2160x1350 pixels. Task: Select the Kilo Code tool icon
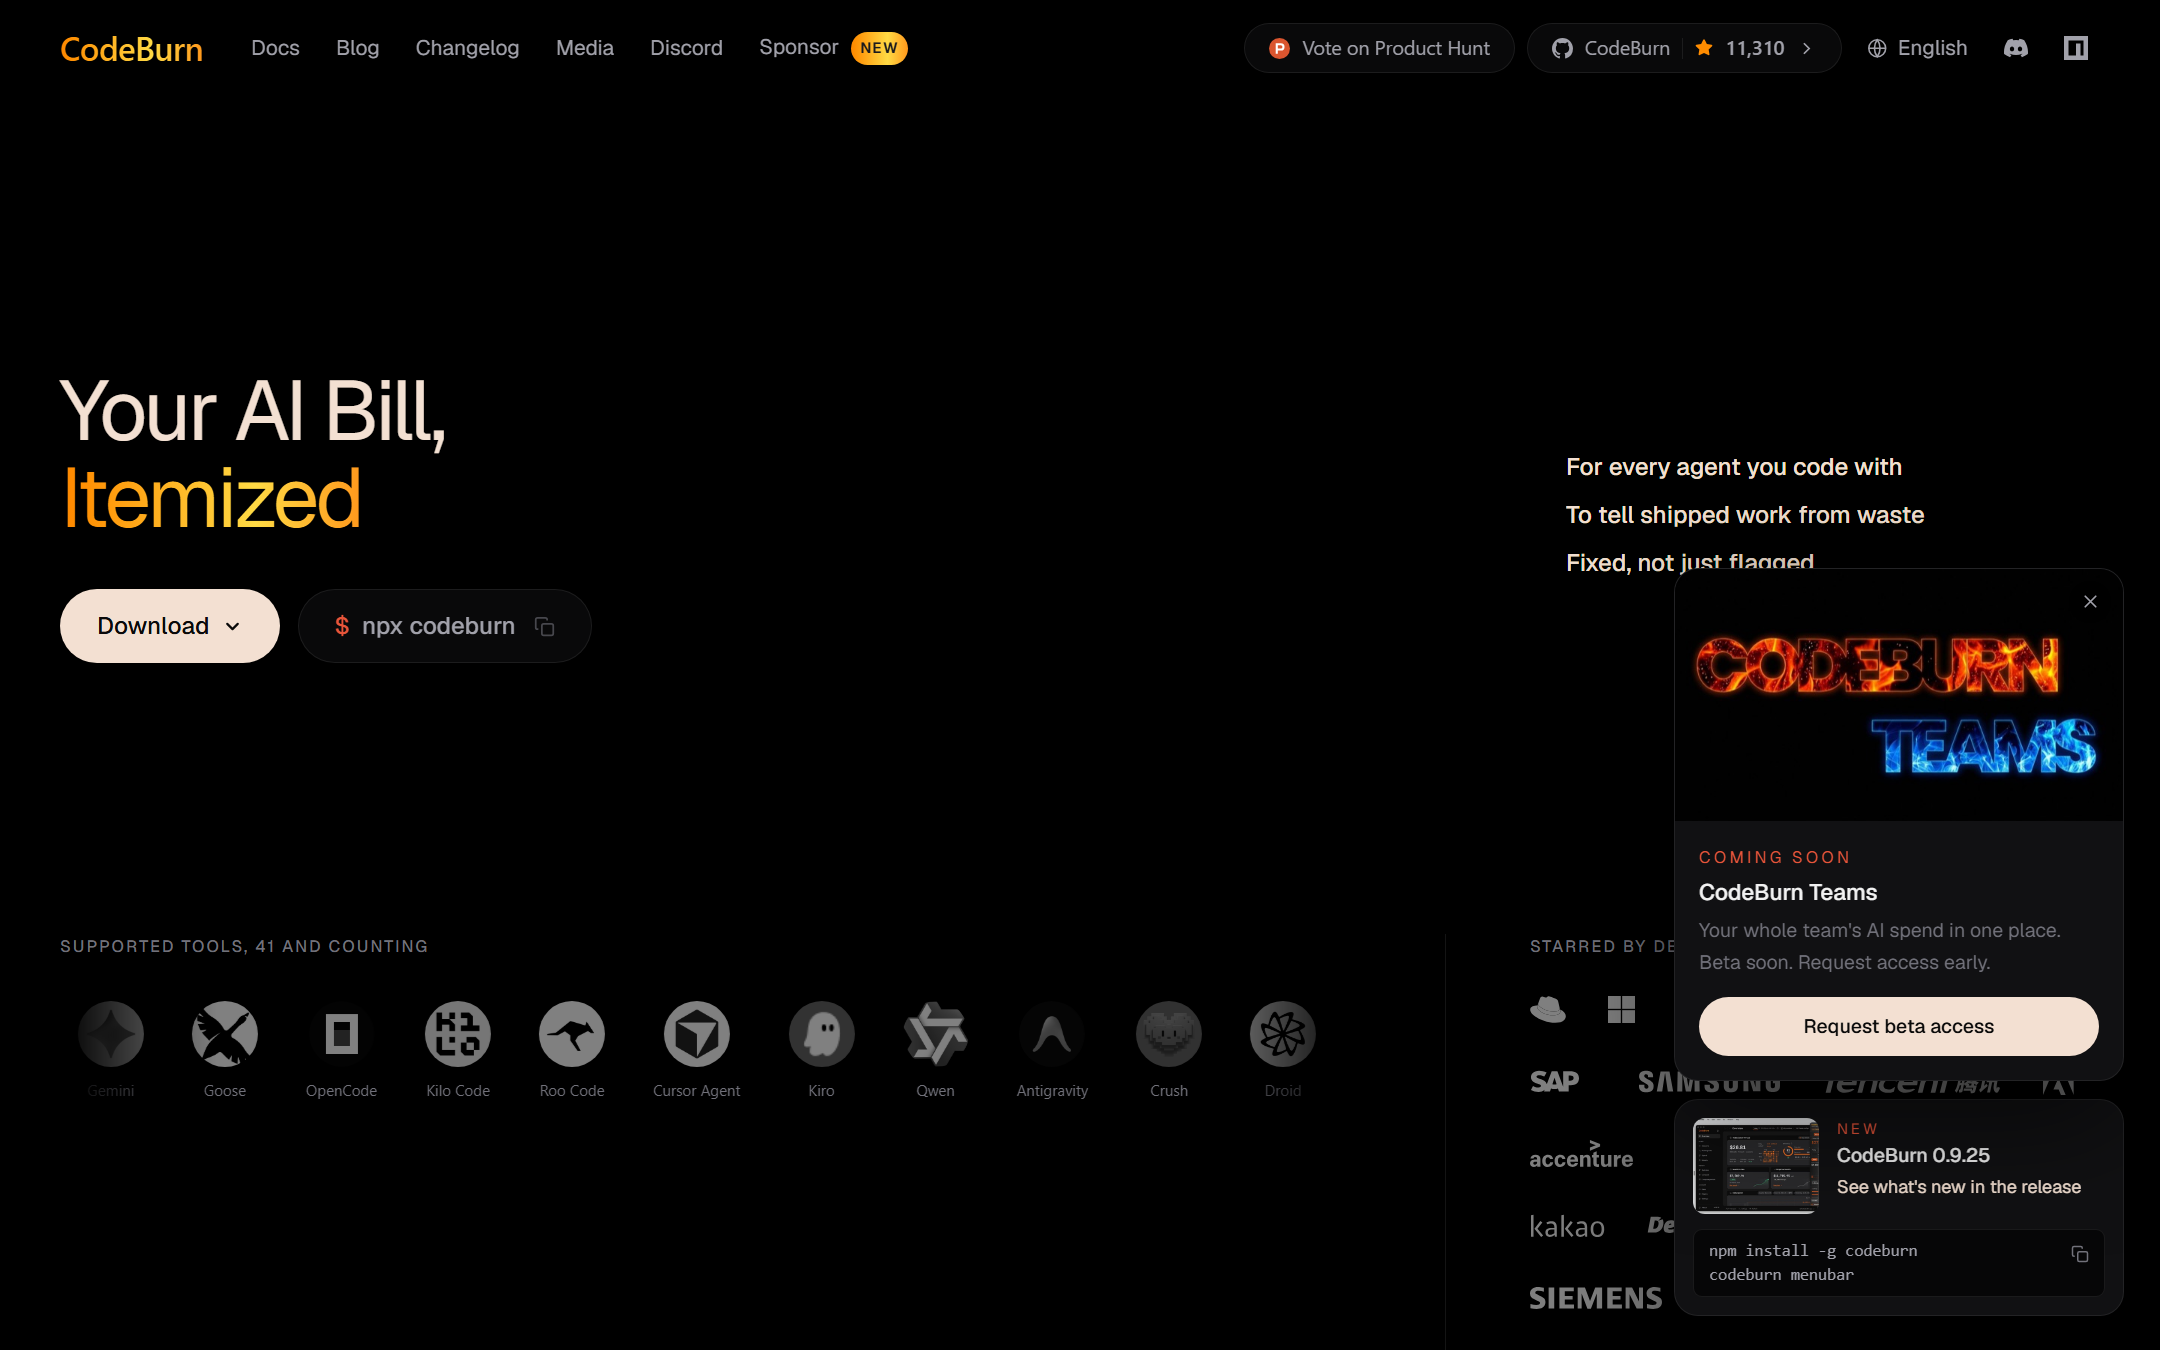coord(458,1034)
